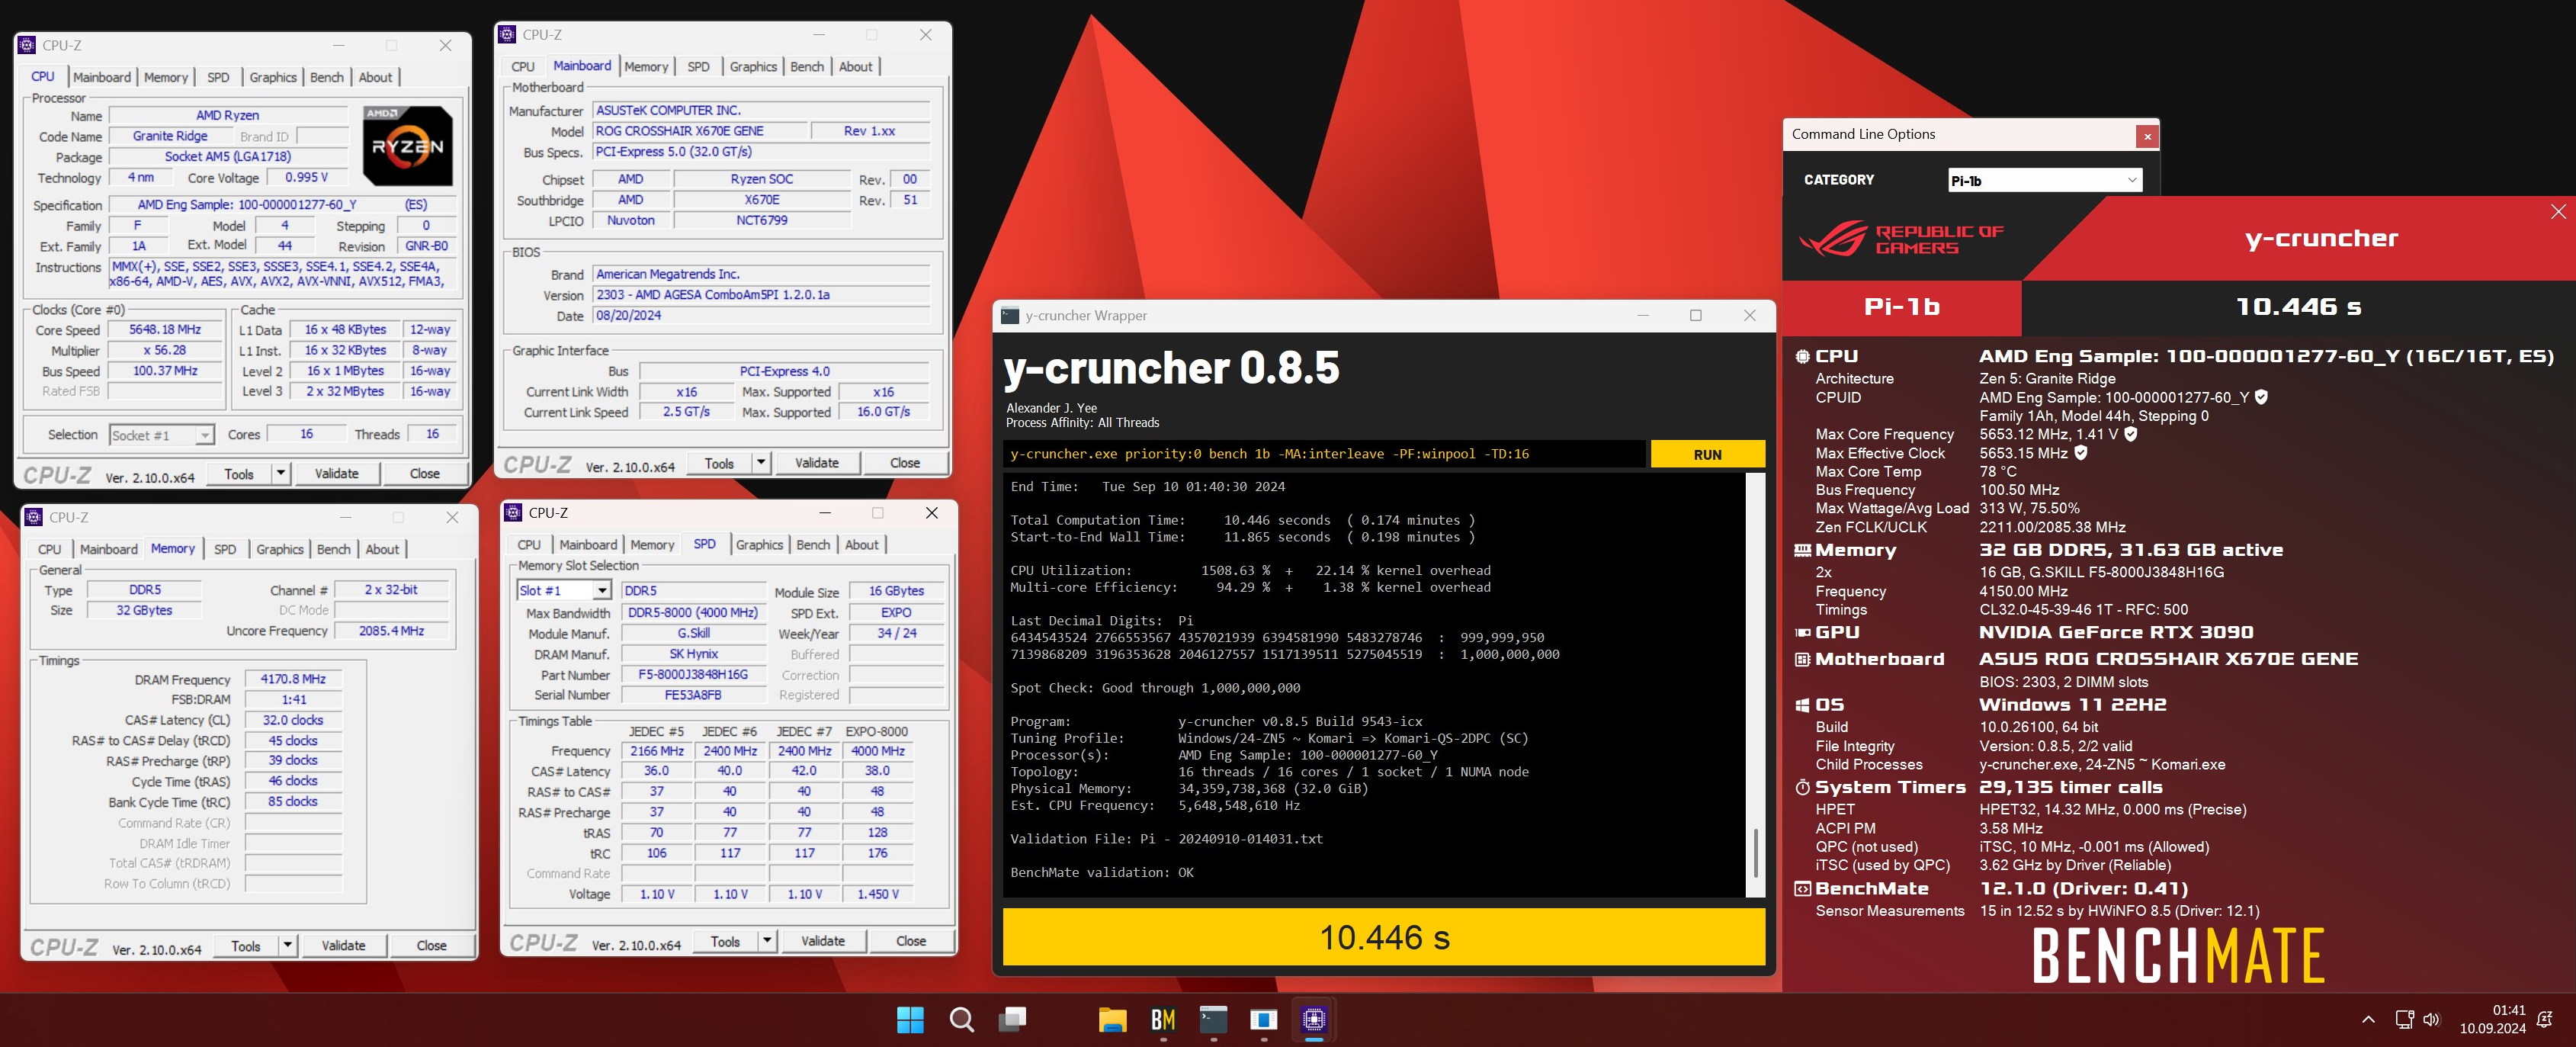Click the yellow 10.446 s result bar
Viewport: 2576px width, 1047px height.
tap(1383, 937)
